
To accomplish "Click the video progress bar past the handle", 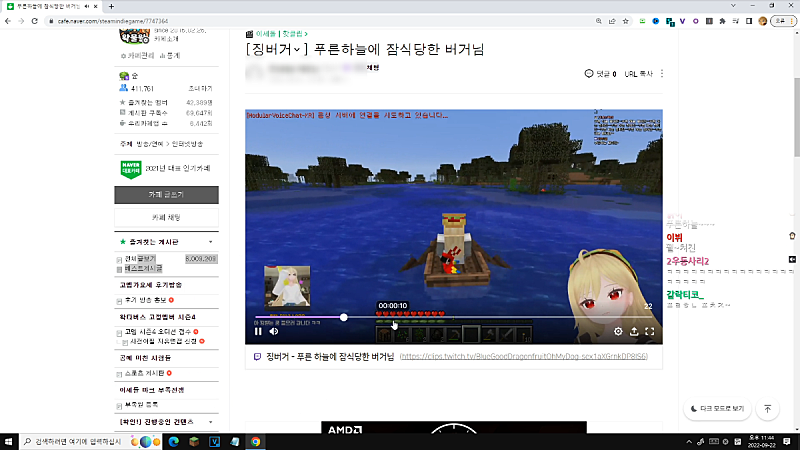I will [500, 317].
